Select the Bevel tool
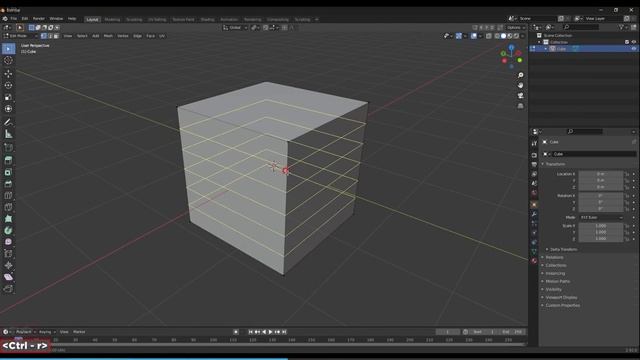The height and width of the screenshot is (360, 640). click(x=8, y=184)
